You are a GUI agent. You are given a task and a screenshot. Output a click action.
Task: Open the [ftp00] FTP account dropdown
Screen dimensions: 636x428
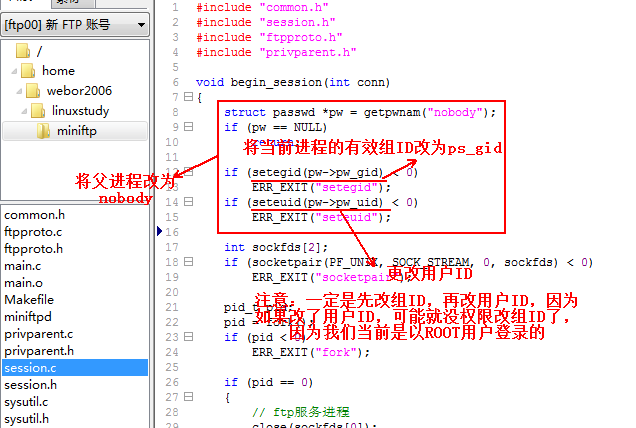(75, 25)
